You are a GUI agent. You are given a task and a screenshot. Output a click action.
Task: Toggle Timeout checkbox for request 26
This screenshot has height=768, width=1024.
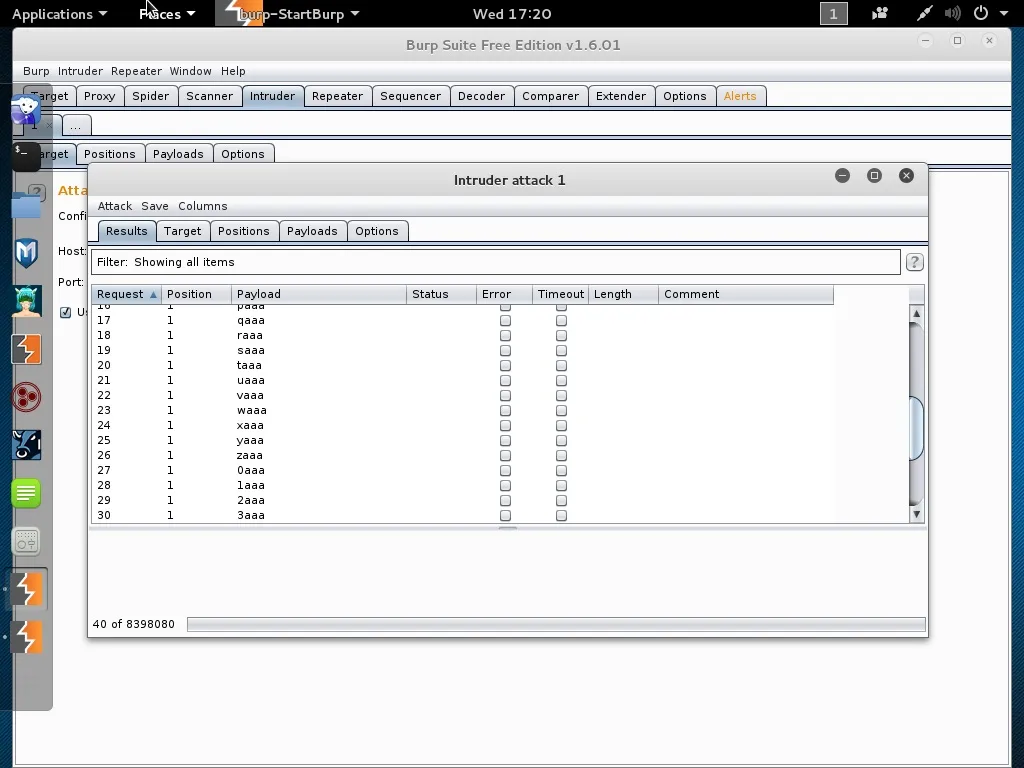point(562,456)
